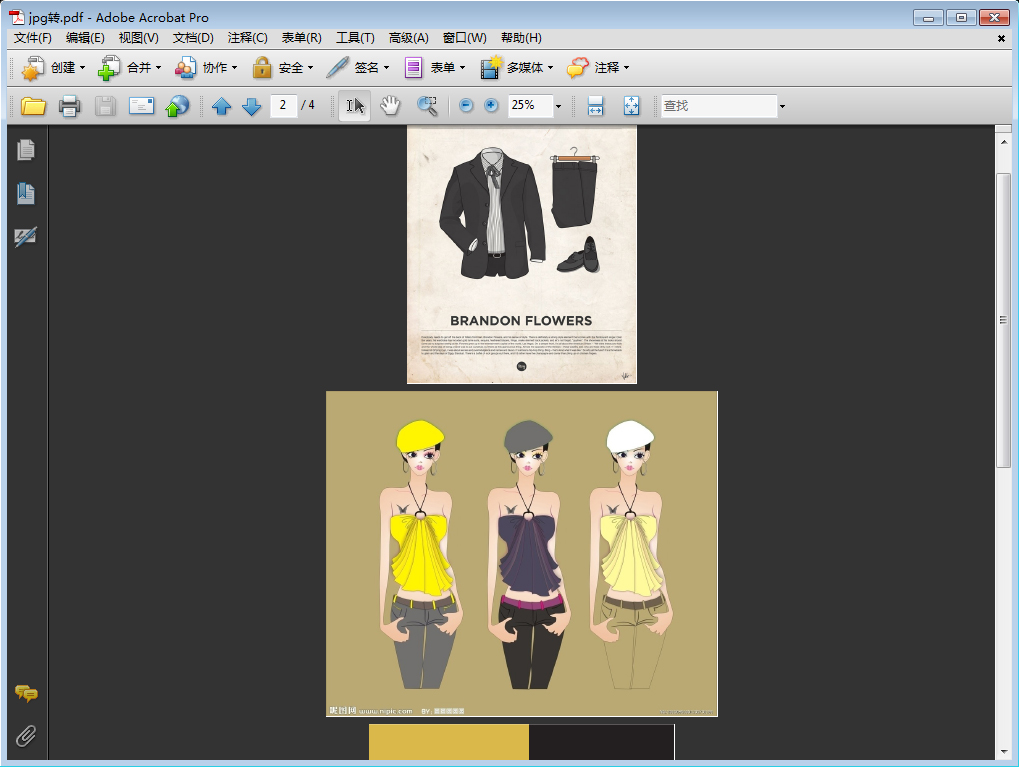Click the Print icon
Viewport: 1019px width, 767px height.
[70, 105]
